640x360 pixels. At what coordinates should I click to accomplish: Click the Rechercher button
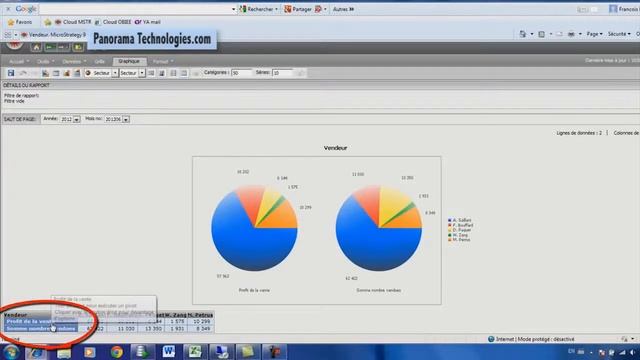(258, 9)
